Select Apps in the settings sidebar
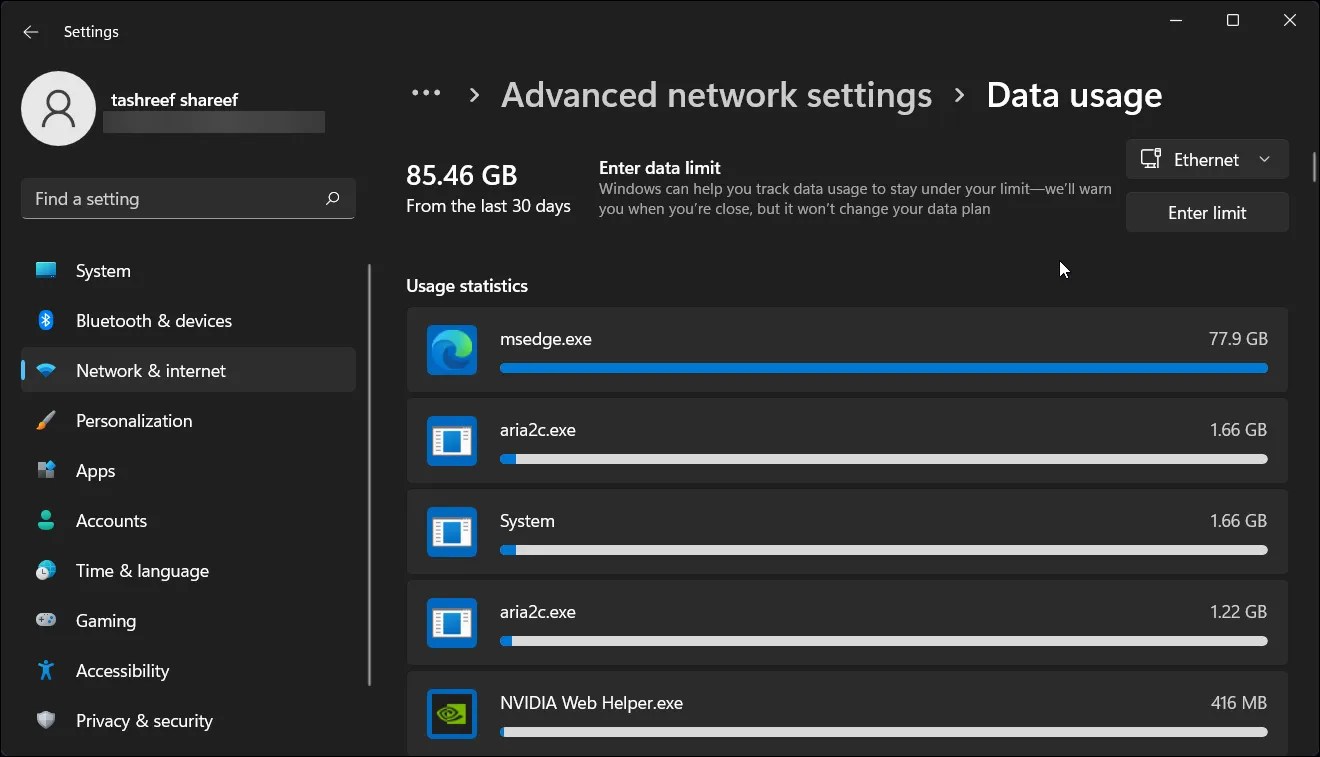 (x=95, y=470)
